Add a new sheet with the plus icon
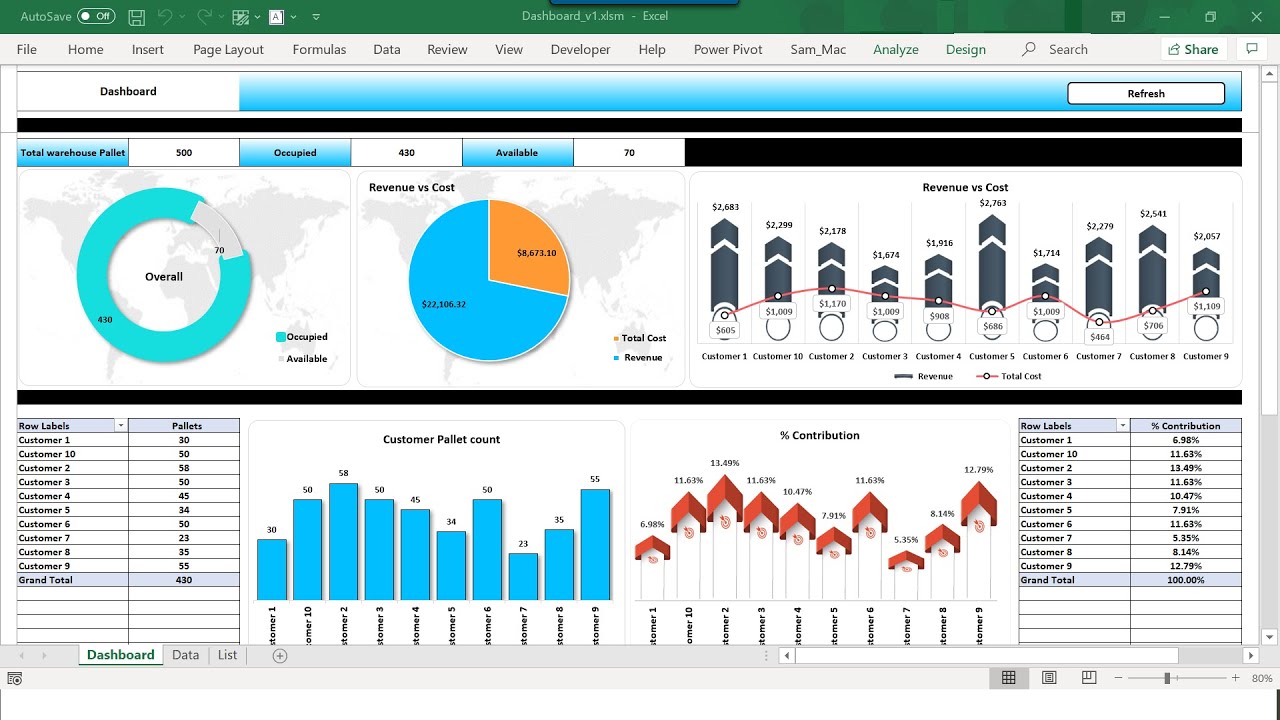 point(280,656)
